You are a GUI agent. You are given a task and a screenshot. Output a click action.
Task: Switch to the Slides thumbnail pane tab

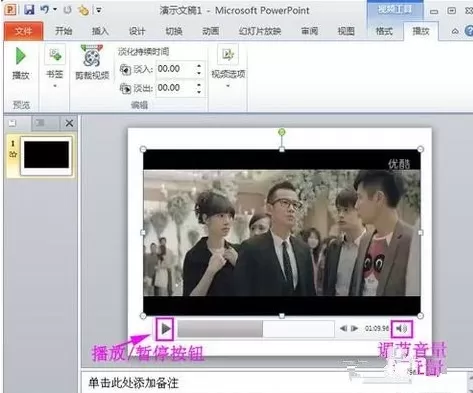(x=13, y=123)
